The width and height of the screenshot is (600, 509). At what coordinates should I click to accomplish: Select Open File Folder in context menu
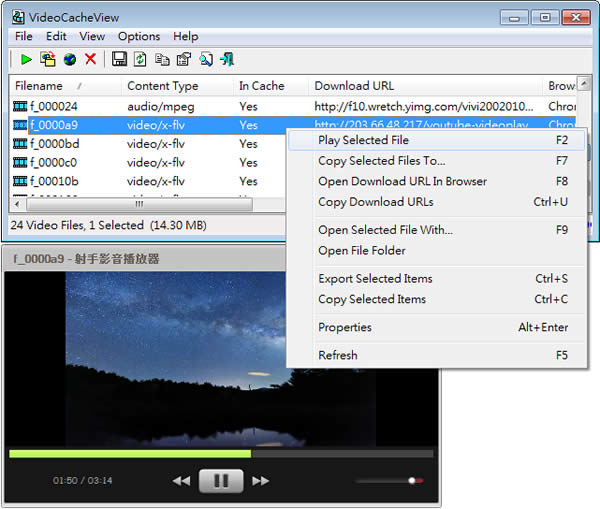click(x=361, y=251)
